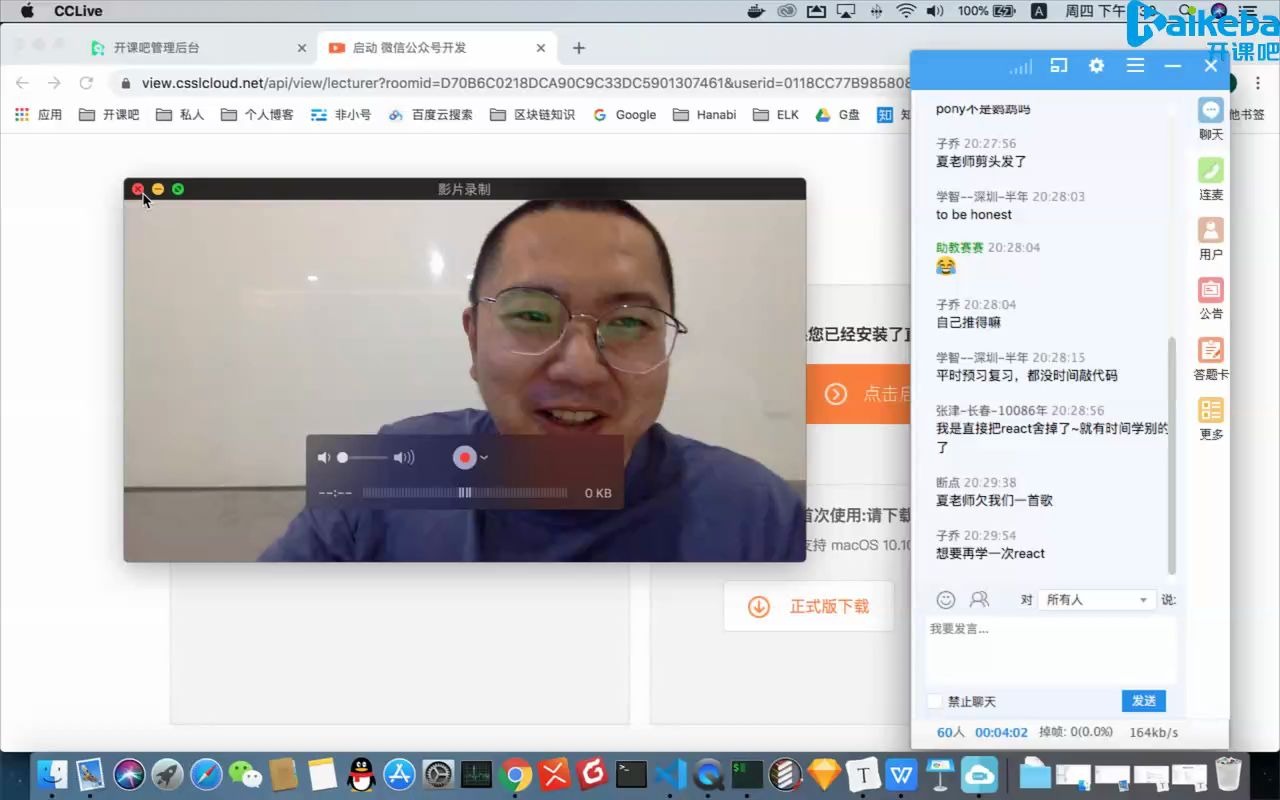
Task: Expand recording options chevron next to record
Action: [x=484, y=458]
